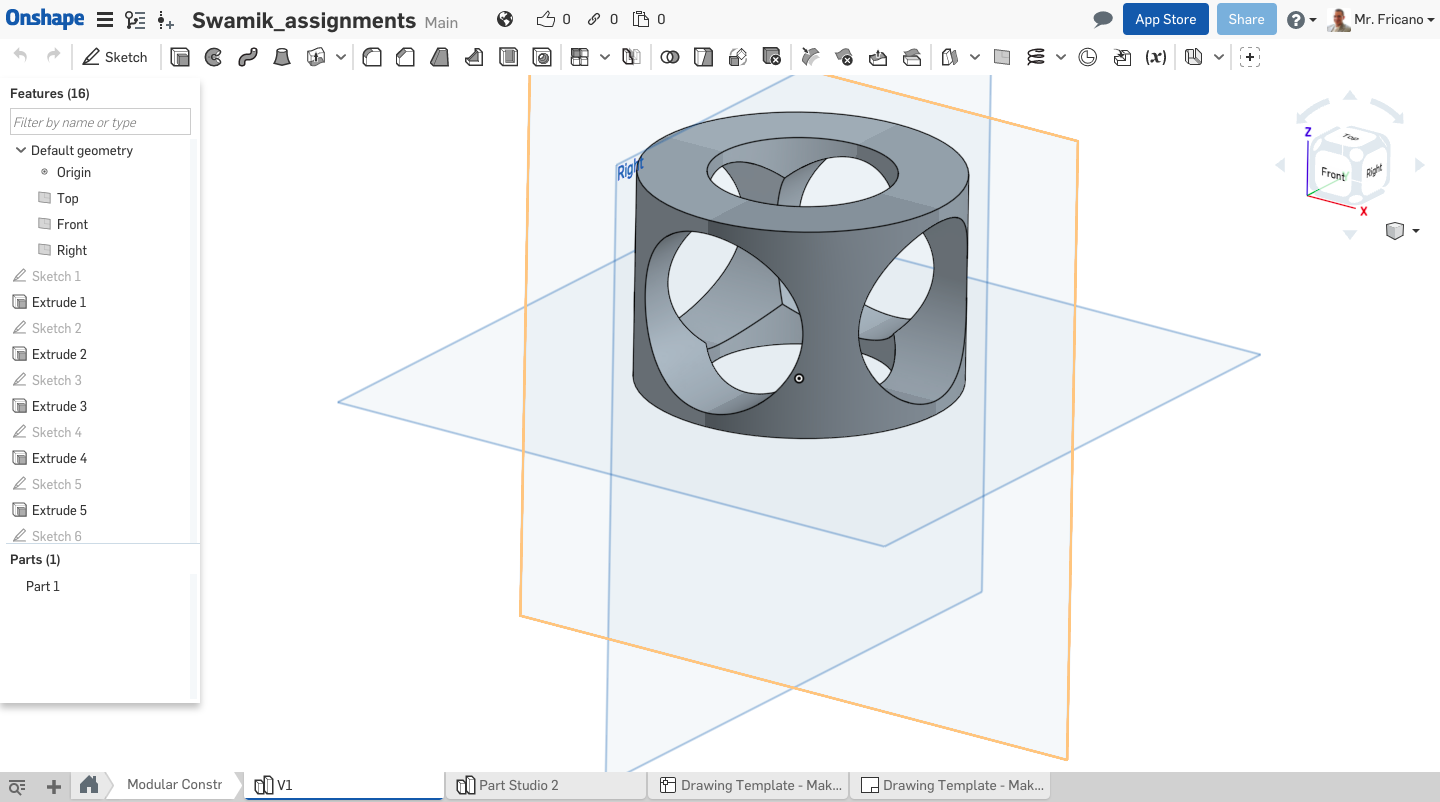The image size is (1440, 802).
Task: Select the Helix tool
Action: (1036, 57)
